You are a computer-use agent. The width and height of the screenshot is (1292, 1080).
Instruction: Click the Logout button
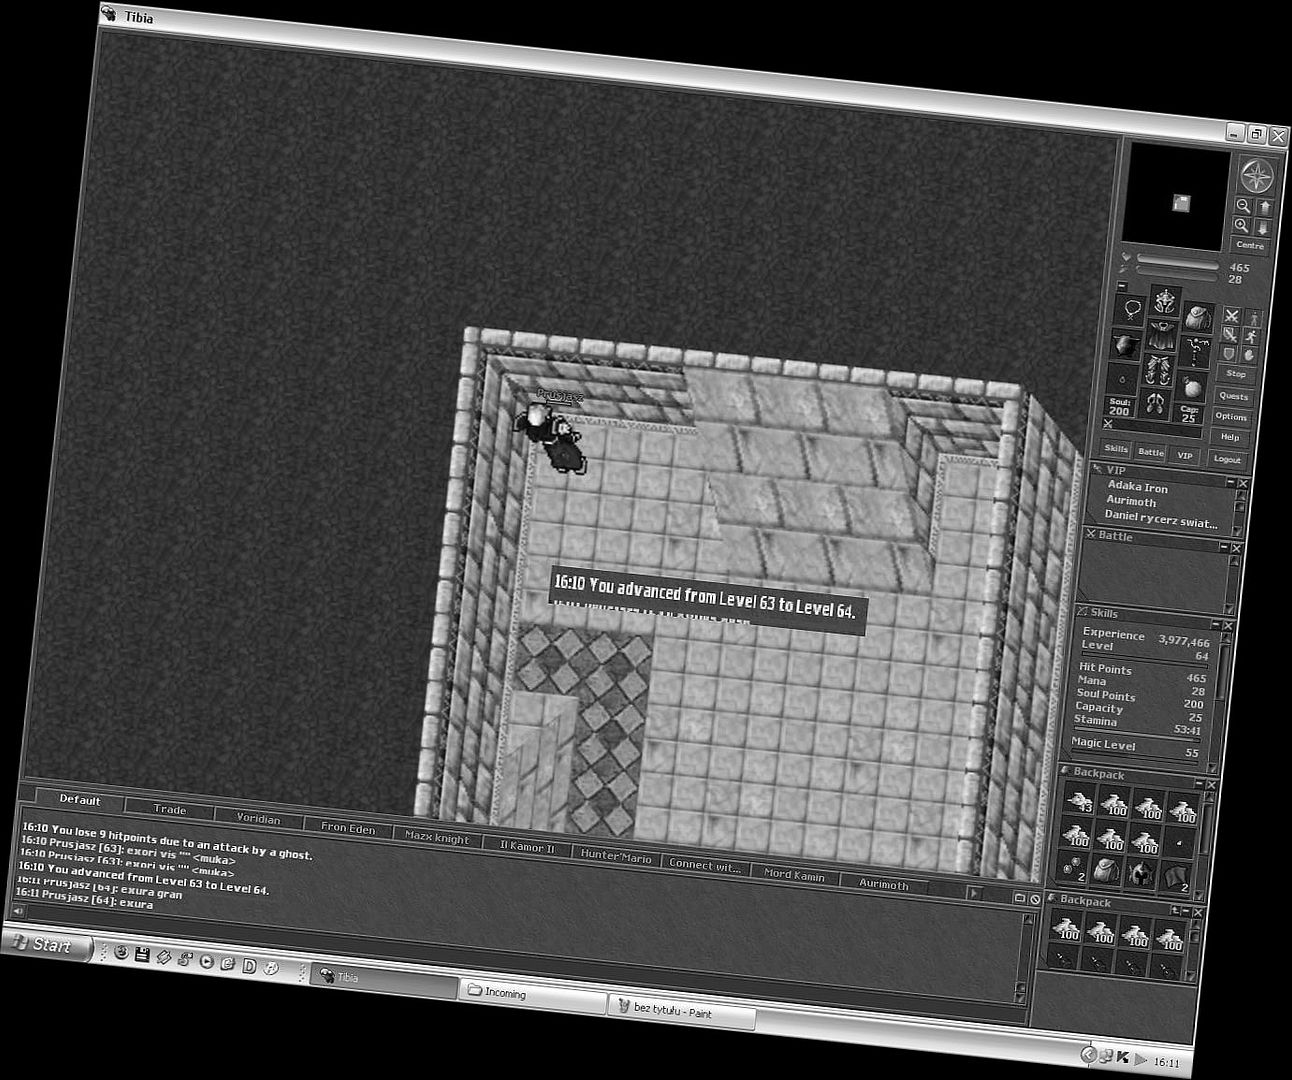pyautogui.click(x=1226, y=459)
